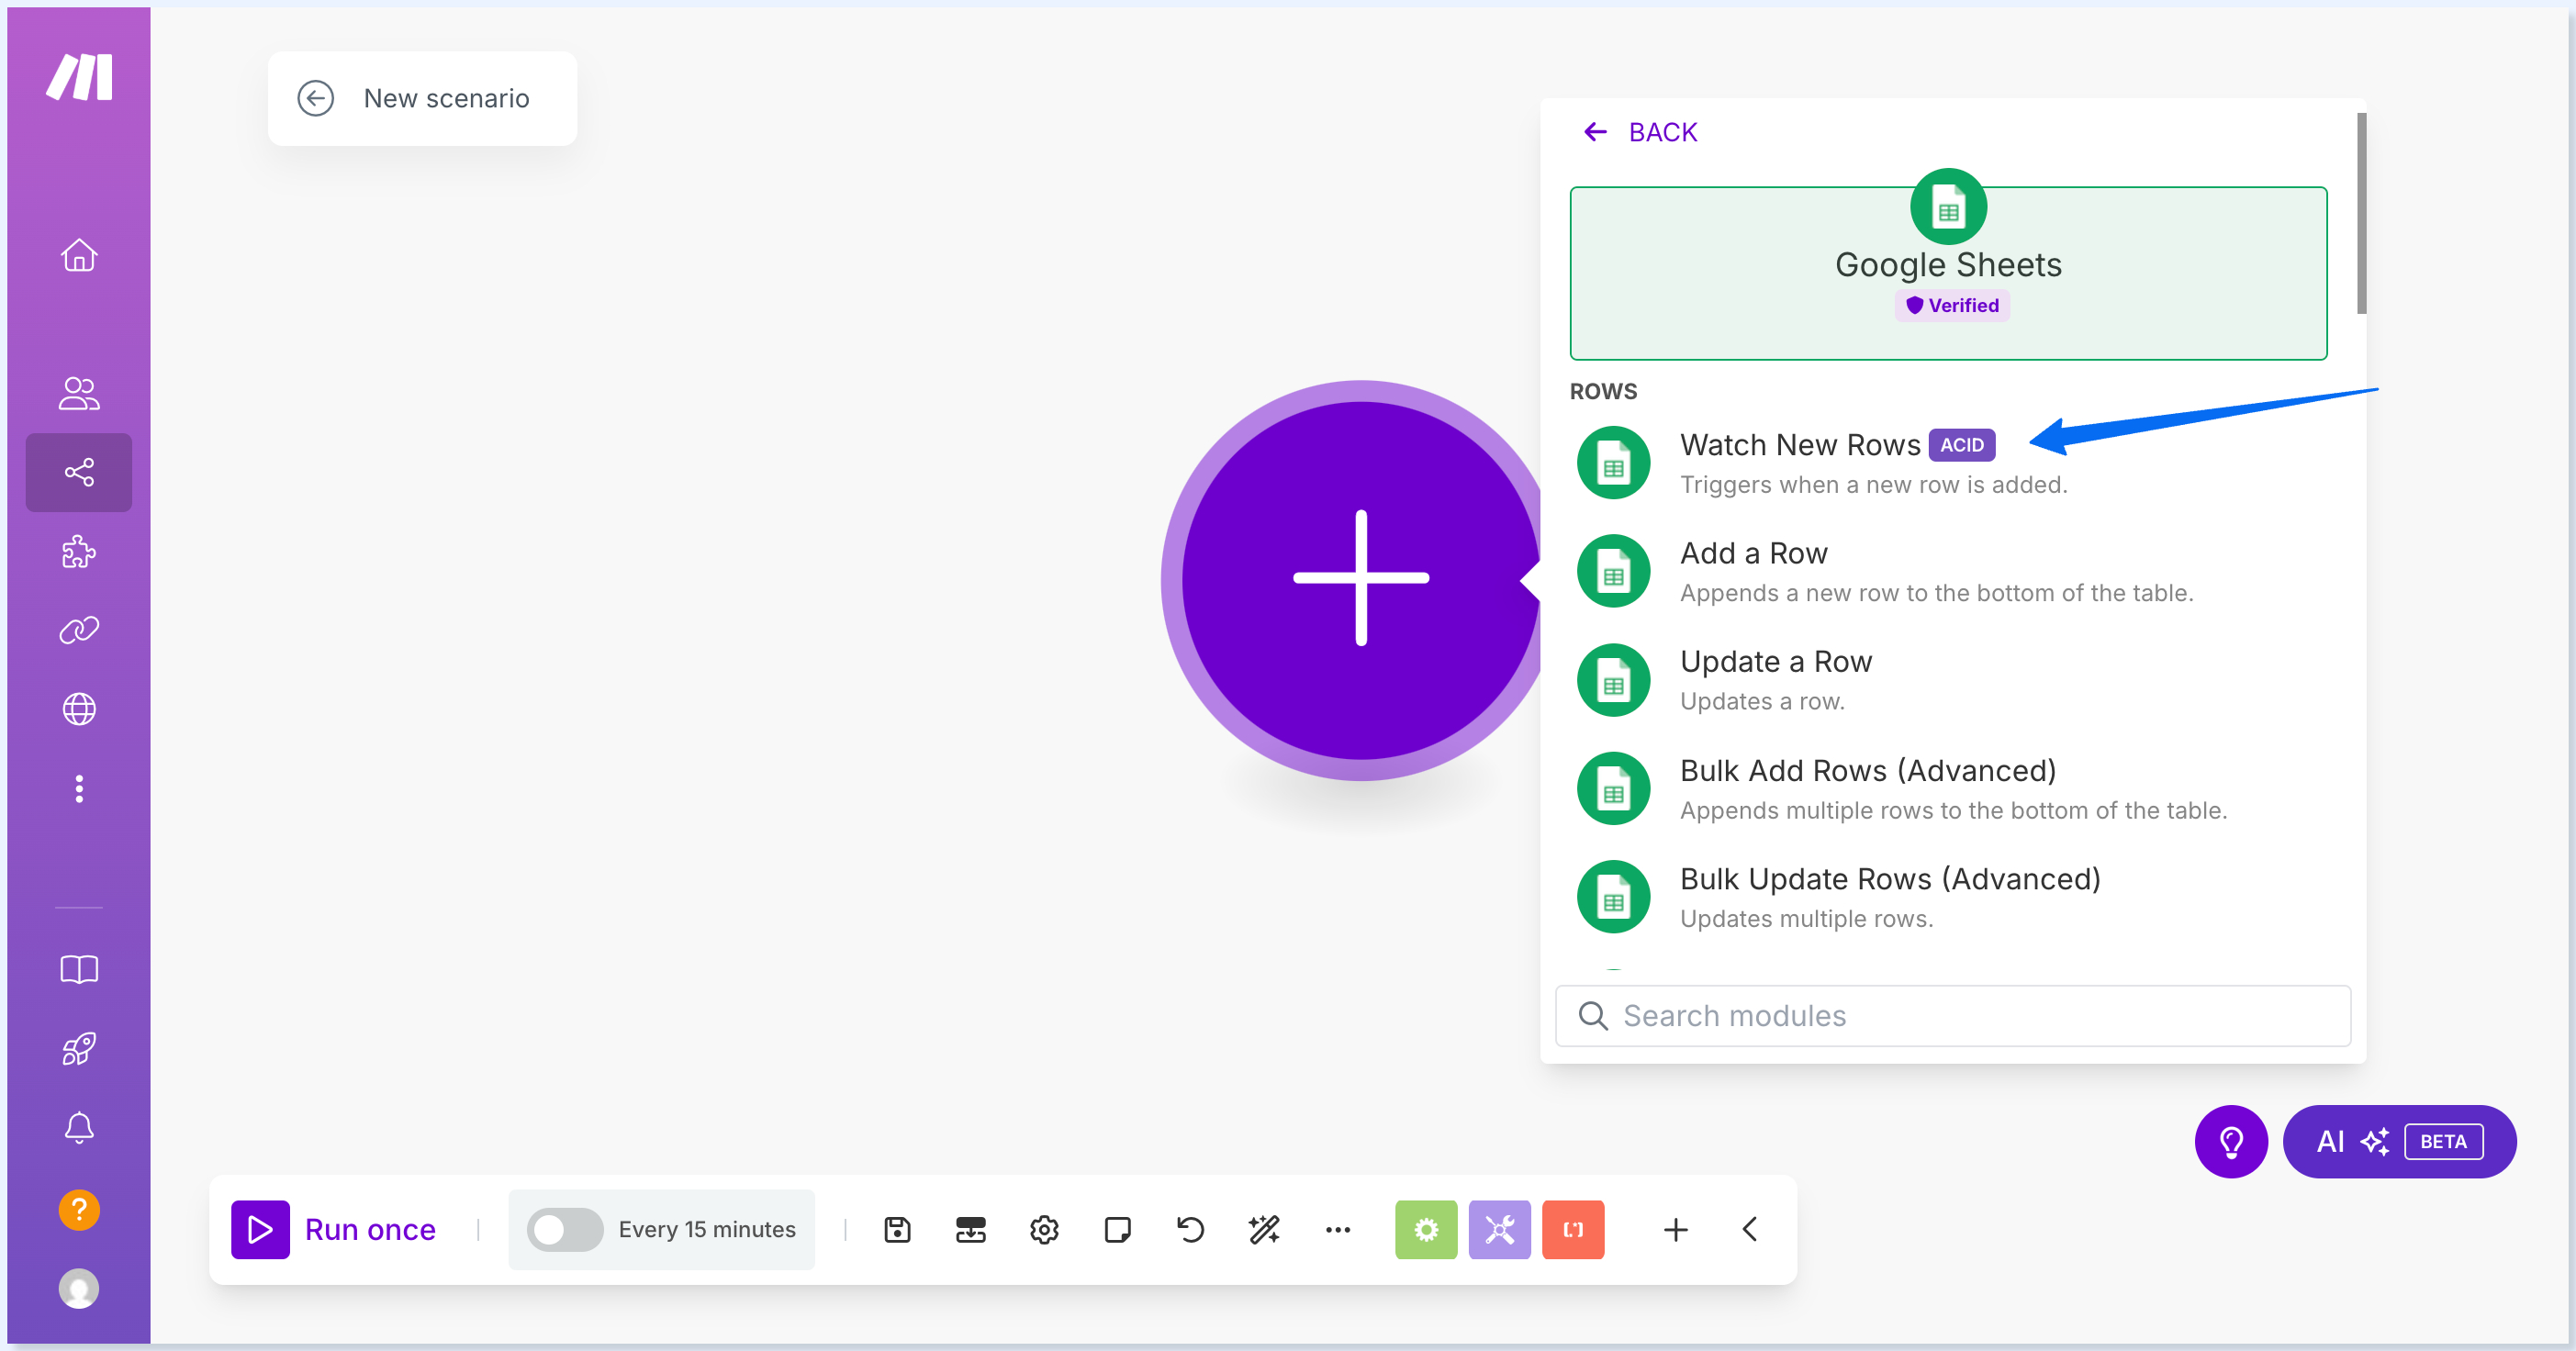
Task: Click the Verified badge under Google Sheets
Action: coord(1951,305)
